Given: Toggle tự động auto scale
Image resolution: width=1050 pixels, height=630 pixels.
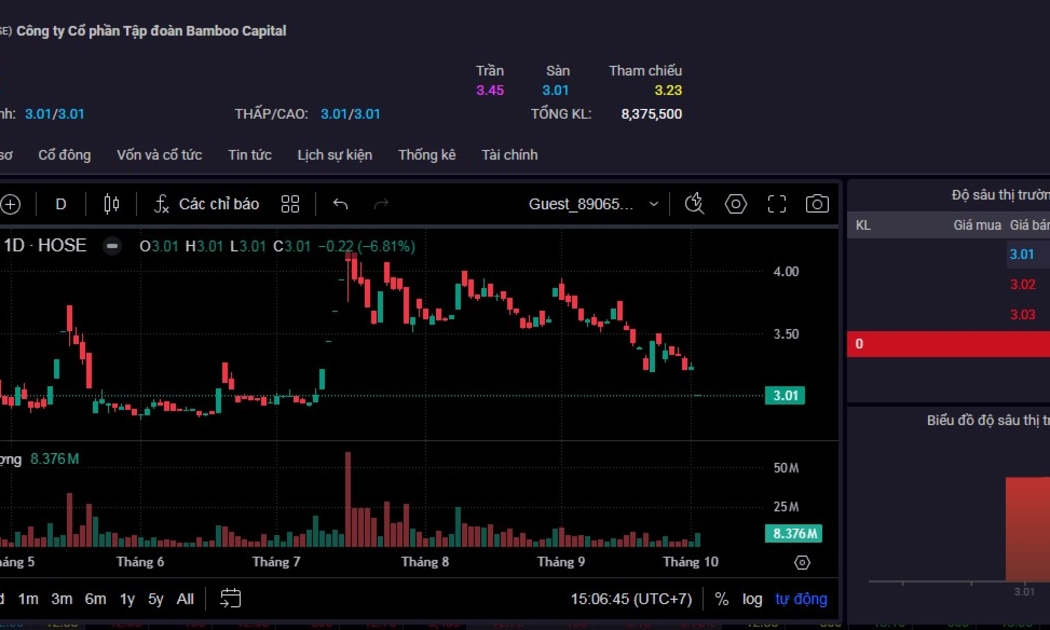Looking at the screenshot, I should (x=801, y=599).
